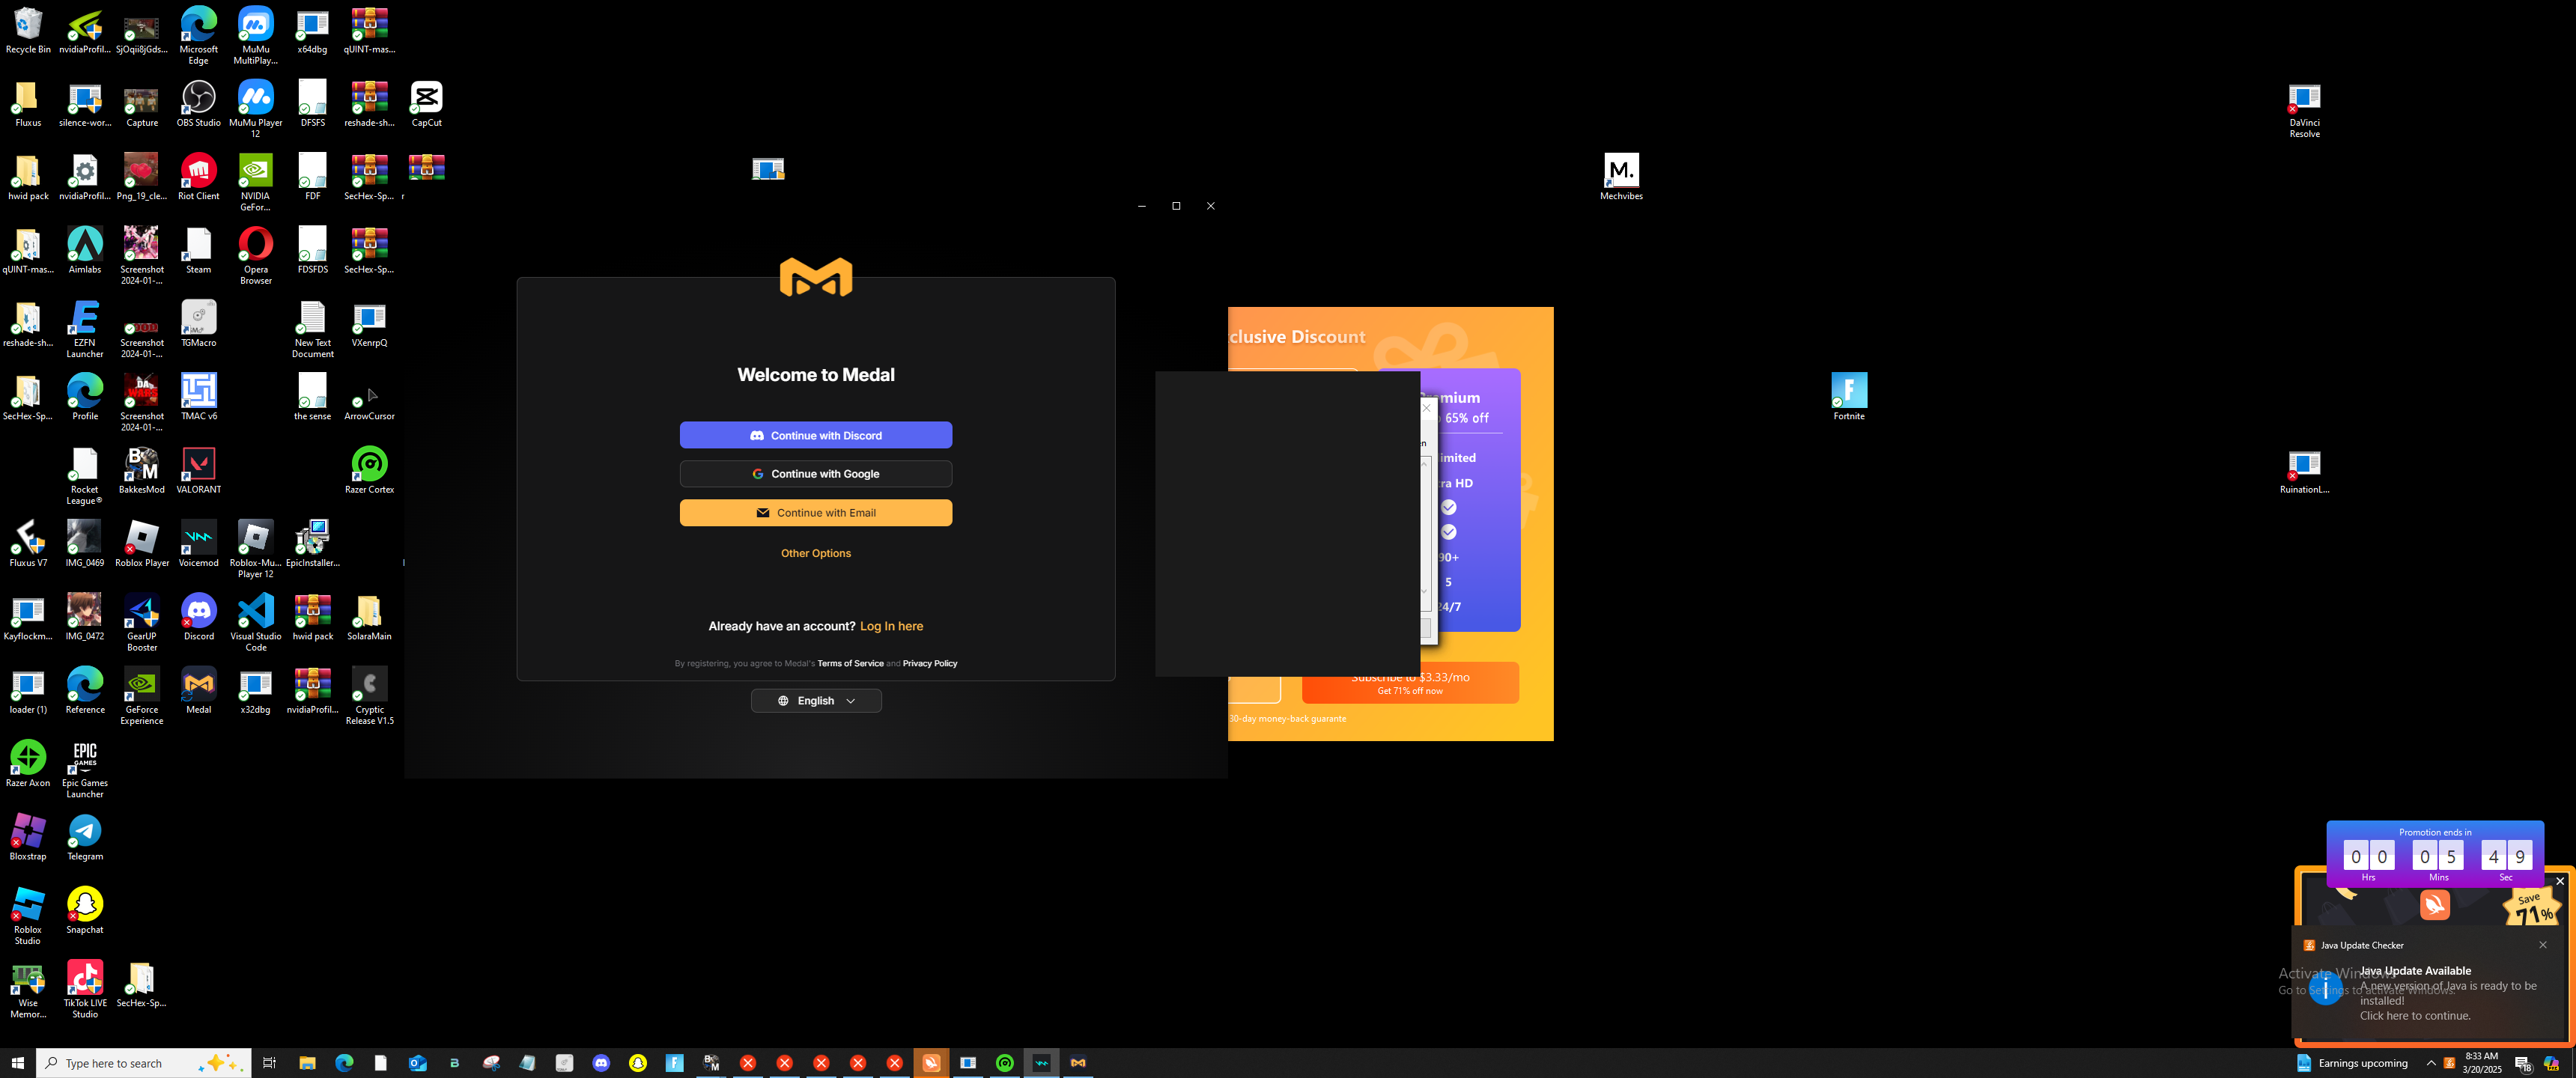Viewport: 2576px width, 1078px height.
Task: Click Snapchat icon in the taskbar
Action: pos(638,1063)
